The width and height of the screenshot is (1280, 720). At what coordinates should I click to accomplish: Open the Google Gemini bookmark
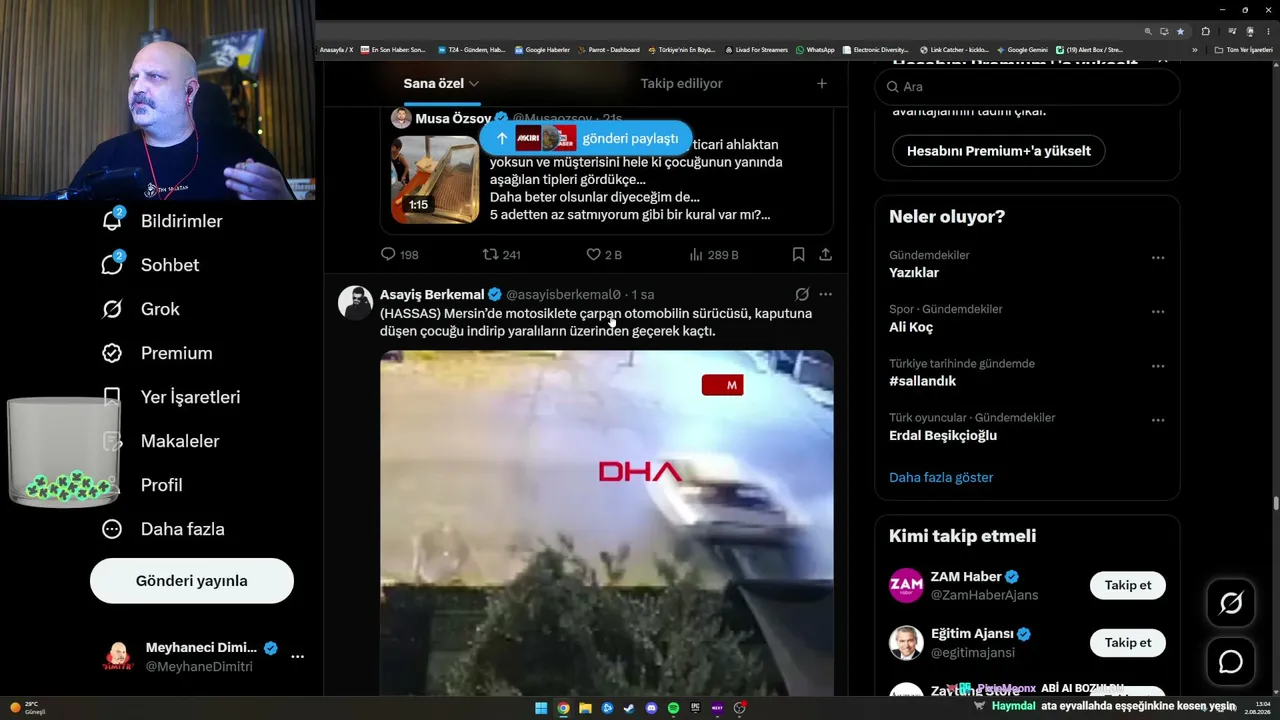click(x=1022, y=50)
